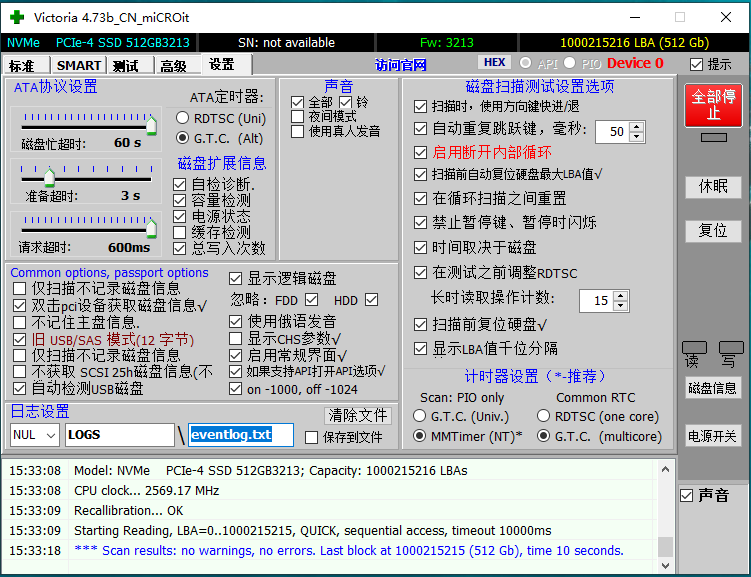Toggle 自检诊断 checkbox
The image size is (751, 577).
coord(180,184)
